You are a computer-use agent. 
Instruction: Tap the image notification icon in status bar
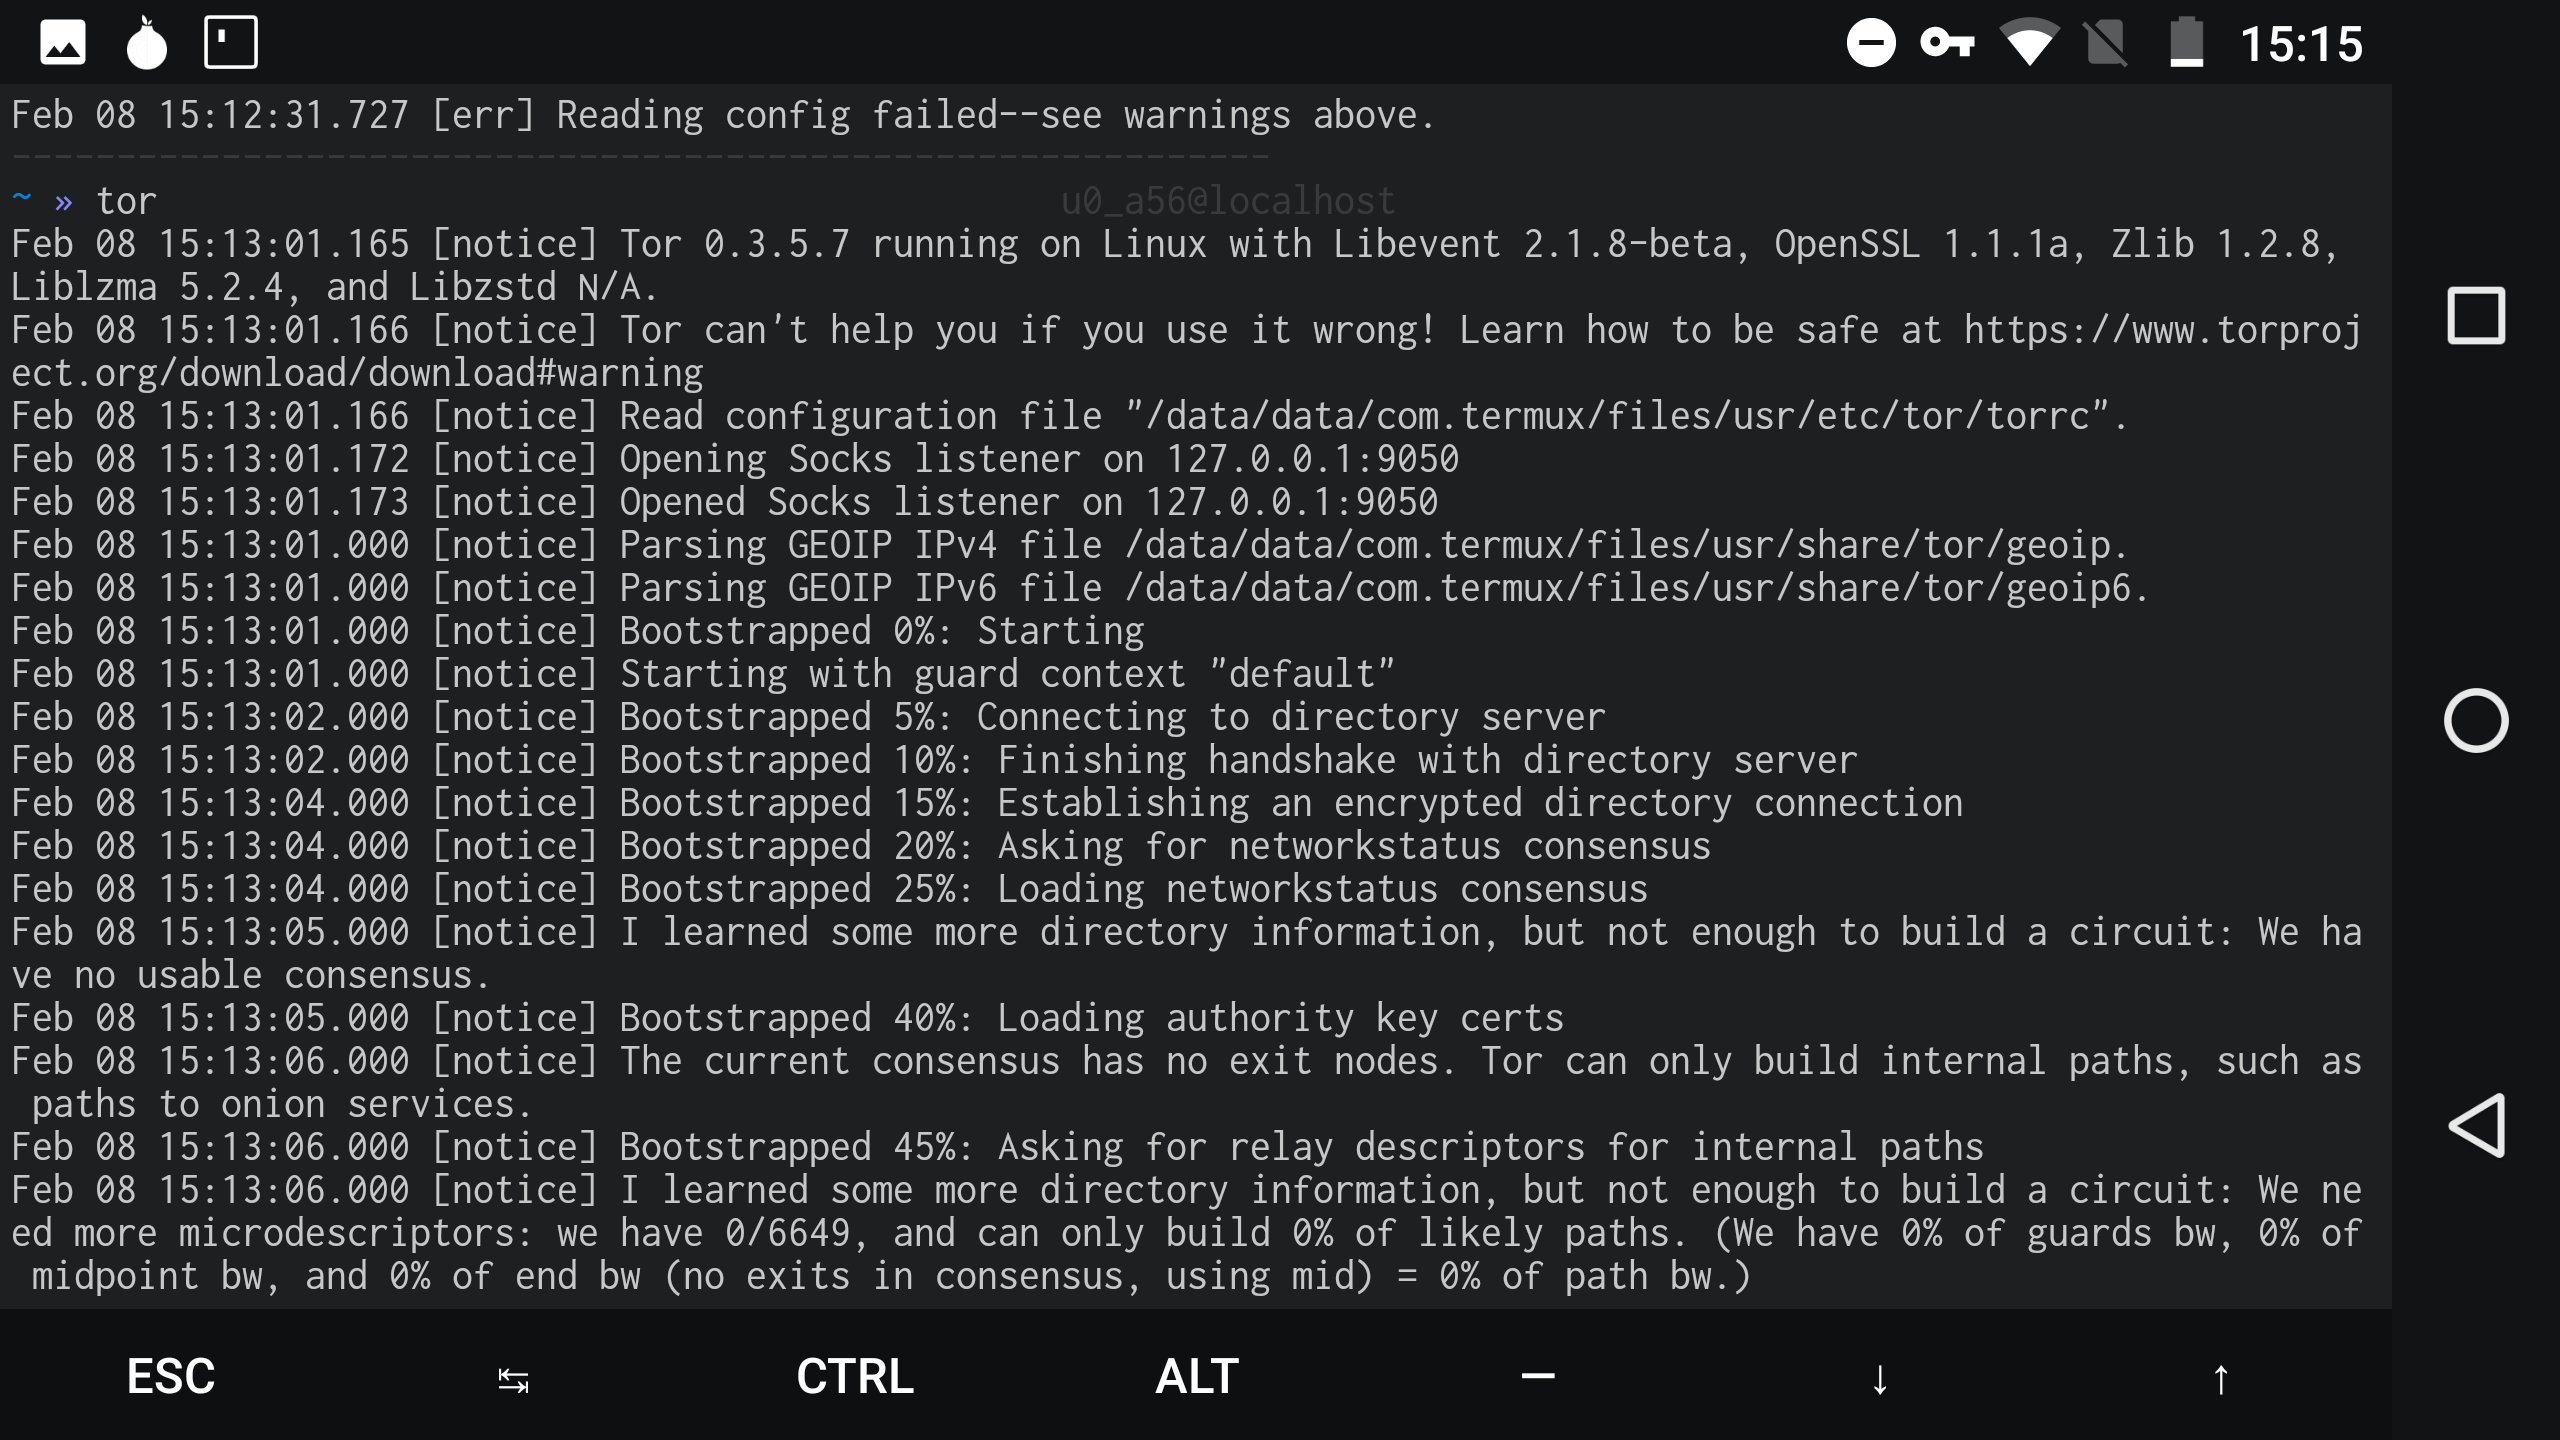point(62,44)
